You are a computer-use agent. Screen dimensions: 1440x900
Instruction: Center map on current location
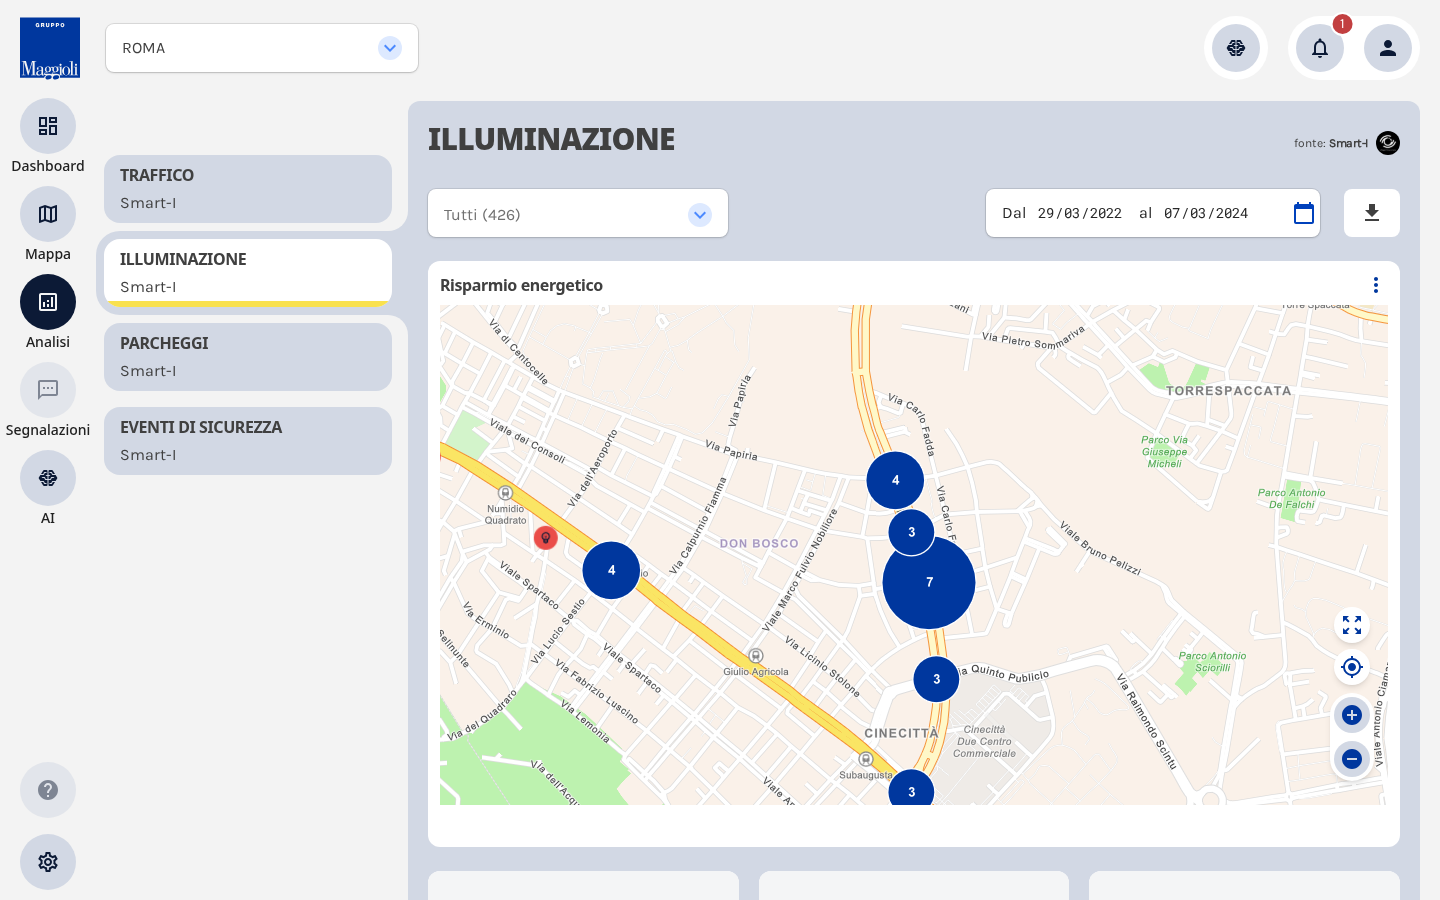tap(1352, 667)
